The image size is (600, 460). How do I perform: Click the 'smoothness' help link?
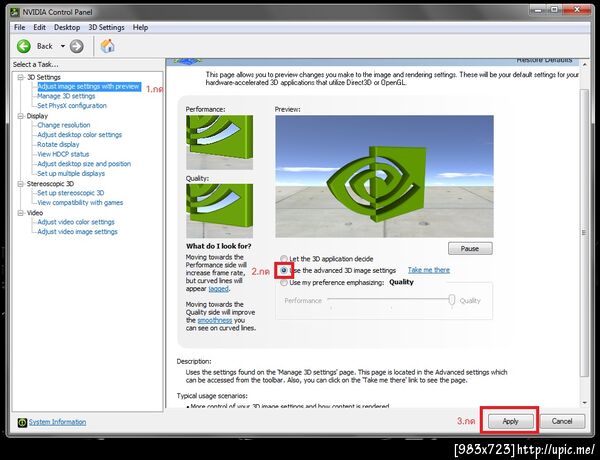pyautogui.click(x=215, y=320)
